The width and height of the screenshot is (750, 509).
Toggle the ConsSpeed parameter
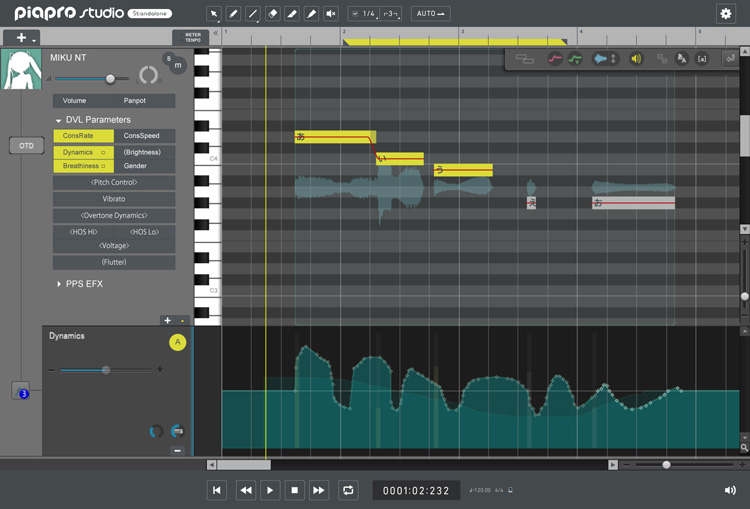(145, 136)
